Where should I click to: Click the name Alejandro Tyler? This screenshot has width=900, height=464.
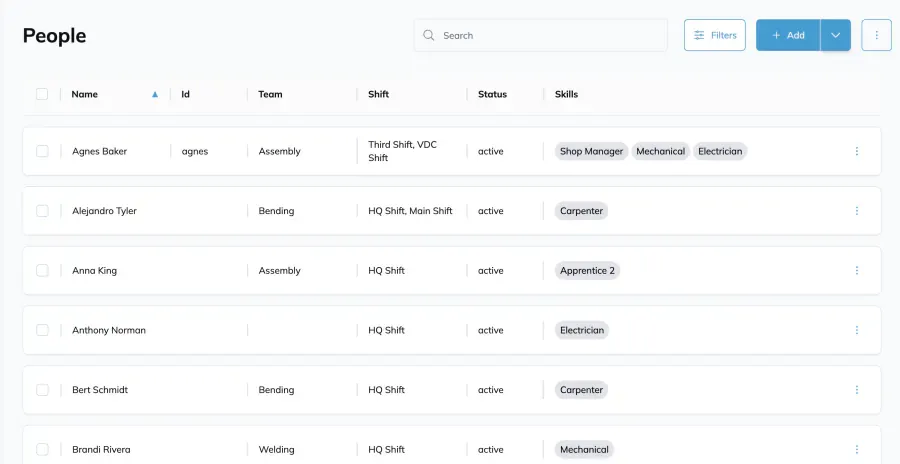pyautogui.click(x=104, y=211)
